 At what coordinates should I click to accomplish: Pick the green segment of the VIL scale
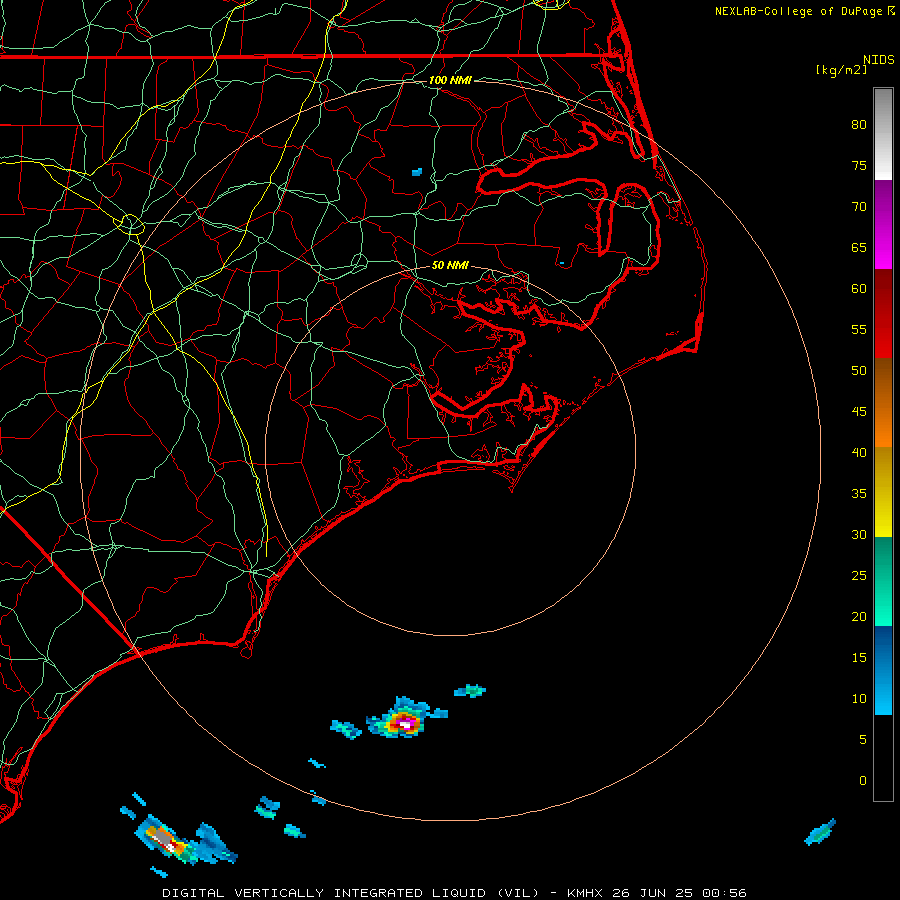(883, 581)
